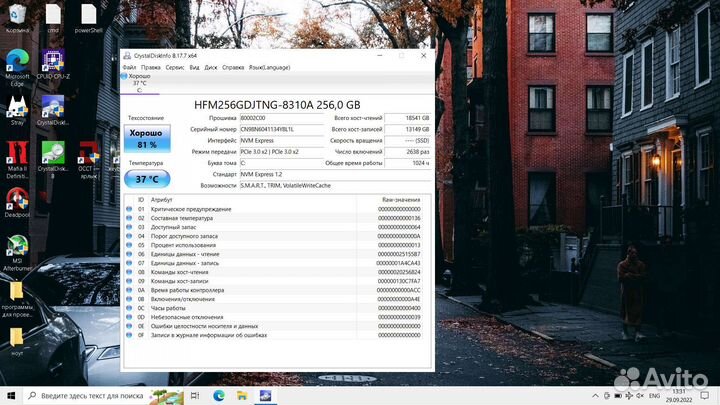Open the 'ноут' folder on desktop
Viewport: 720px width, 405px height.
pos(17,342)
